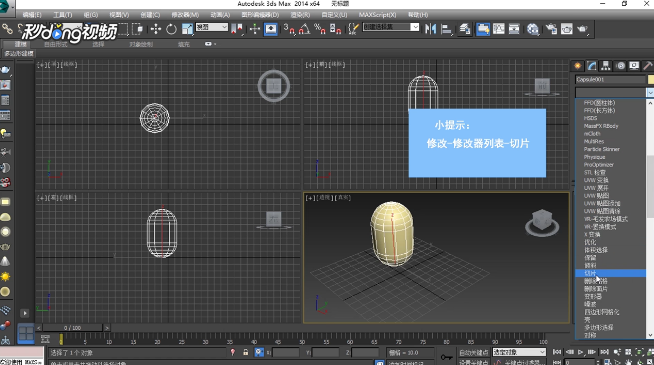The height and width of the screenshot is (365, 654).
Task: Switch to the Hierarchy command panel tab
Action: click(x=606, y=65)
